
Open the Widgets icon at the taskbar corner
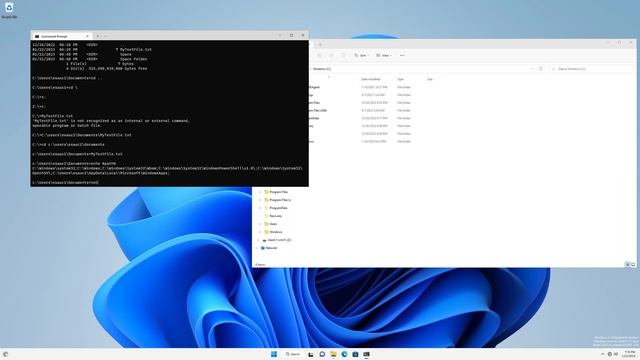pyautogui.click(x=5, y=354)
